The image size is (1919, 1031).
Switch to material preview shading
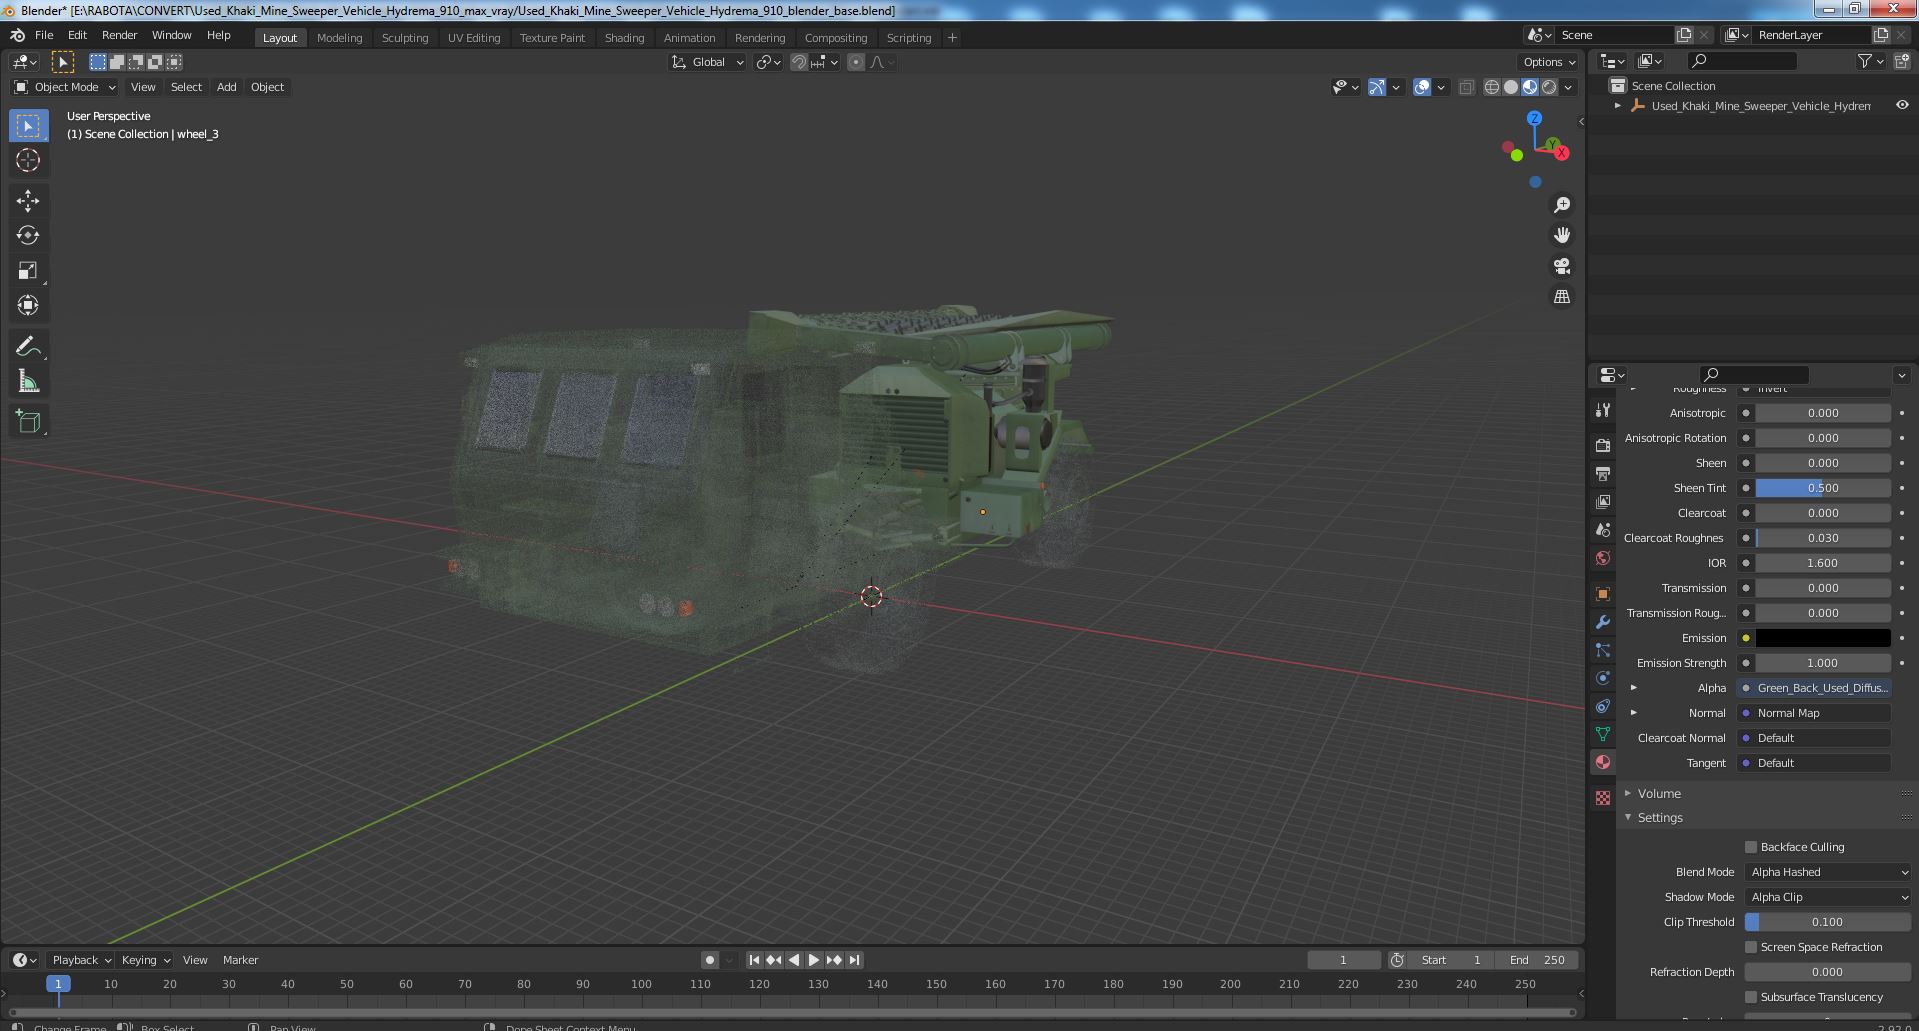[x=1530, y=87]
